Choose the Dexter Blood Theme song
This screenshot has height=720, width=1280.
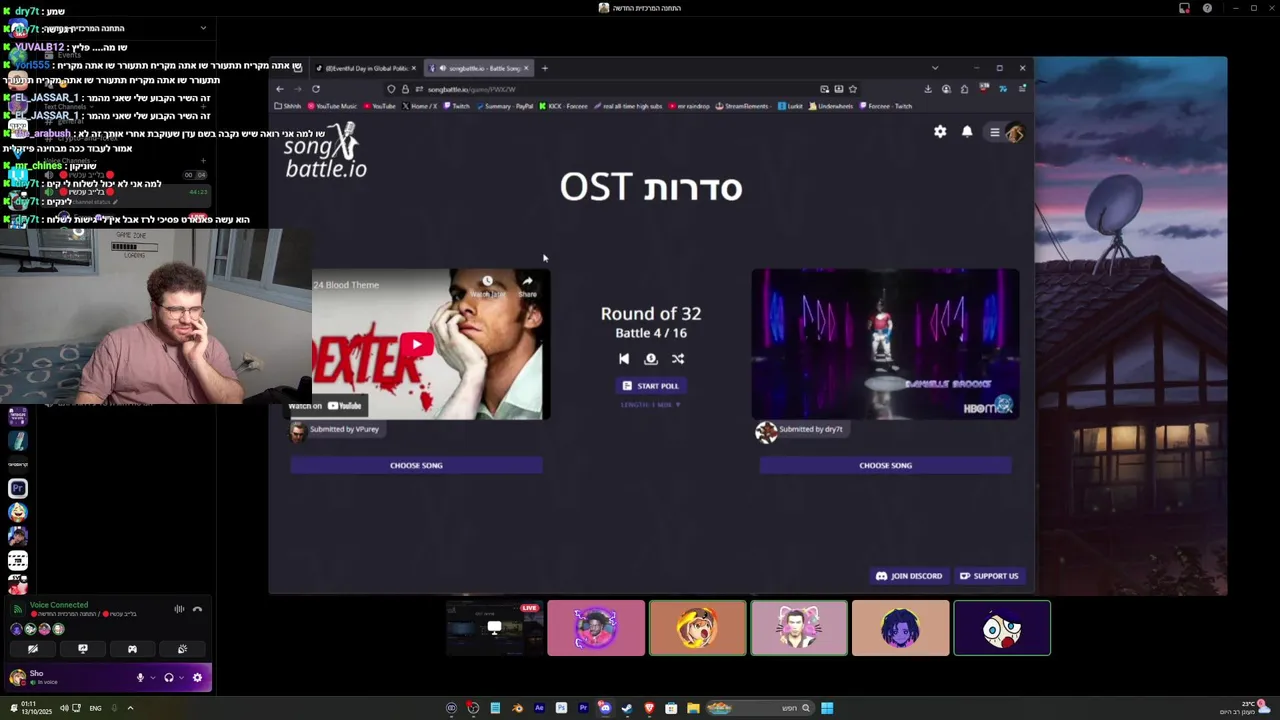pyautogui.click(x=416, y=465)
